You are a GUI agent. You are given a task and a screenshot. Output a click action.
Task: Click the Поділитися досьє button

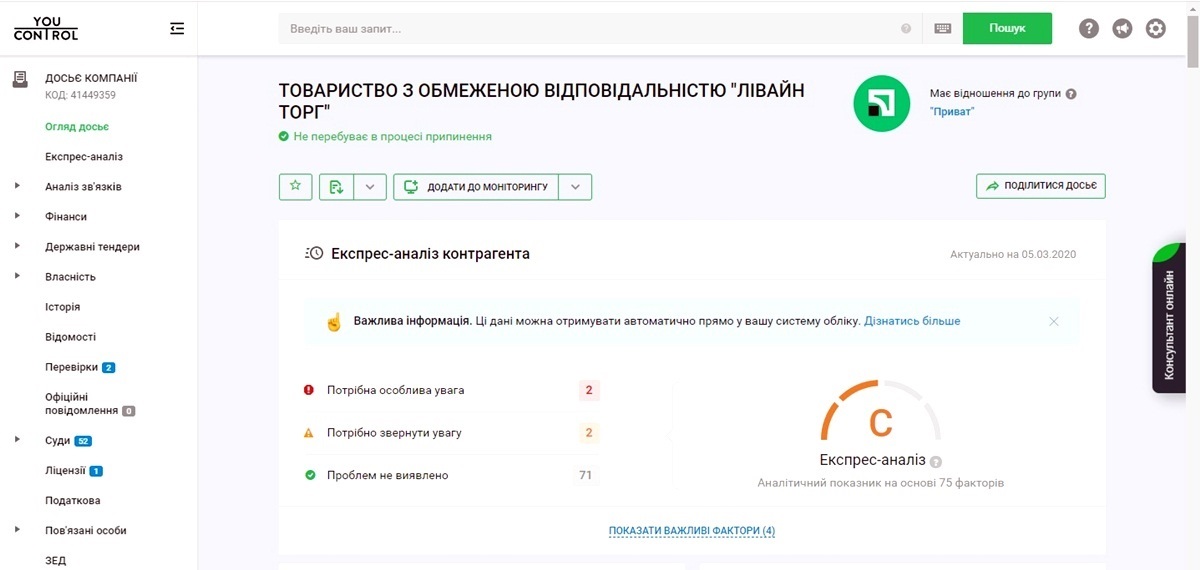pyautogui.click(x=1040, y=187)
